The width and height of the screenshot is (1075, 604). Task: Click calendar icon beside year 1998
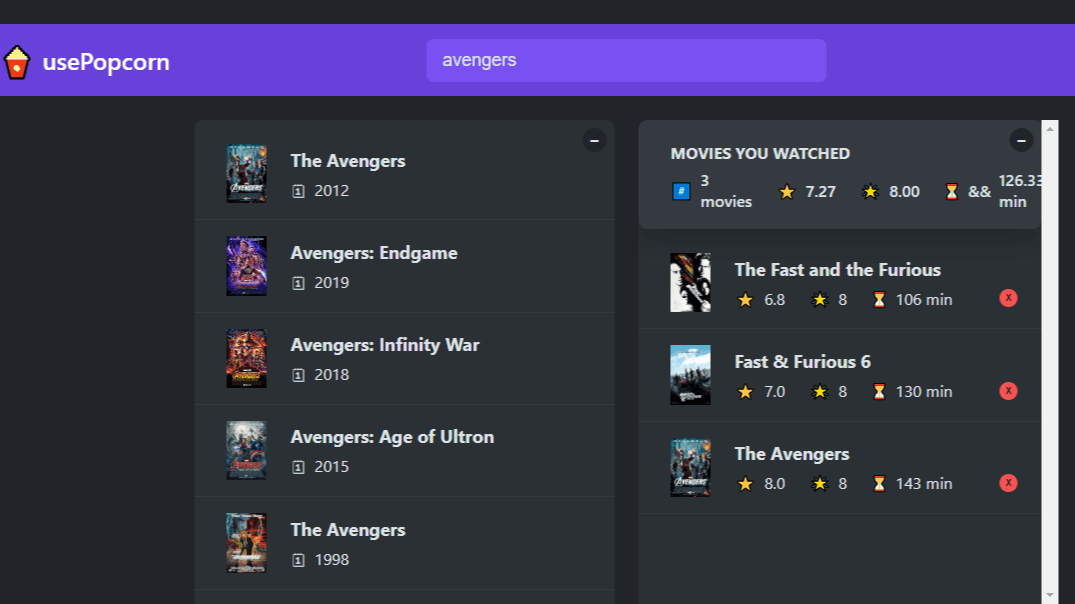[298, 560]
